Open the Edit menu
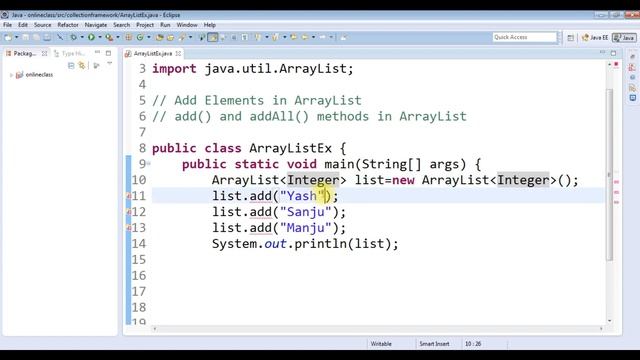The height and width of the screenshot is (360, 640). click(x=23, y=25)
